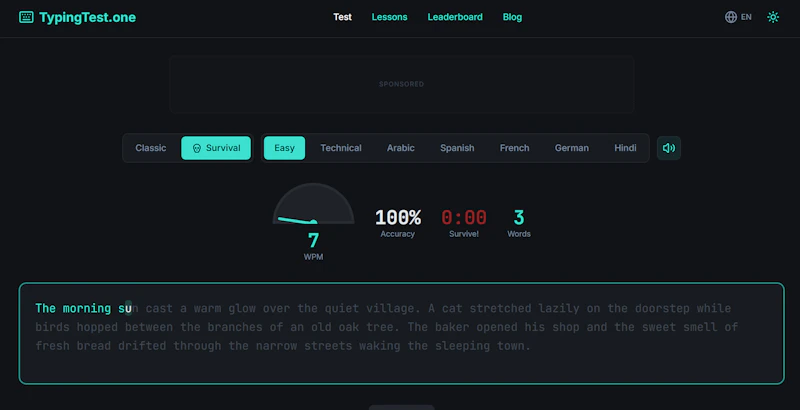Open the Leaderboard page
Image resolution: width=800 pixels, height=410 pixels.
tap(455, 17)
